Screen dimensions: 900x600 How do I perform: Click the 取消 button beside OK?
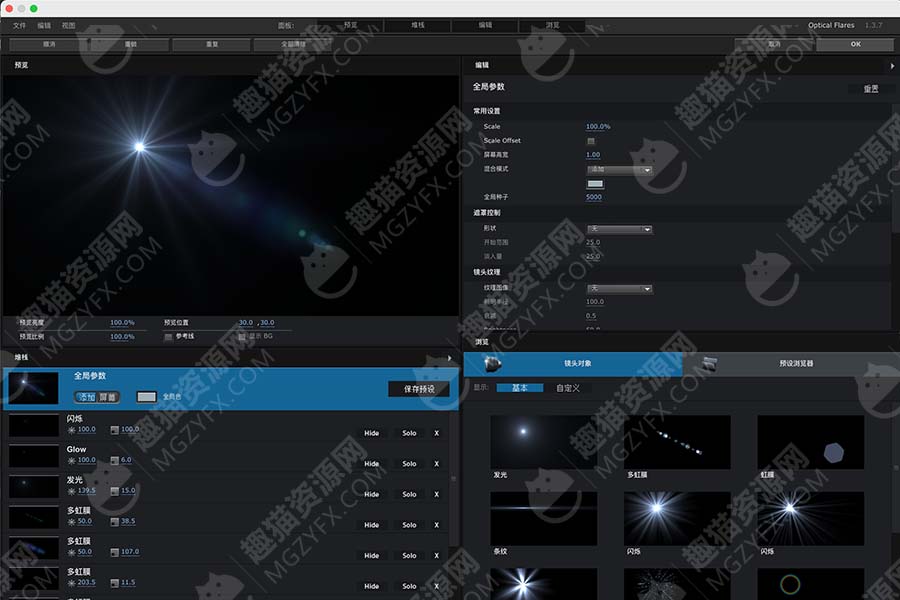(x=774, y=44)
